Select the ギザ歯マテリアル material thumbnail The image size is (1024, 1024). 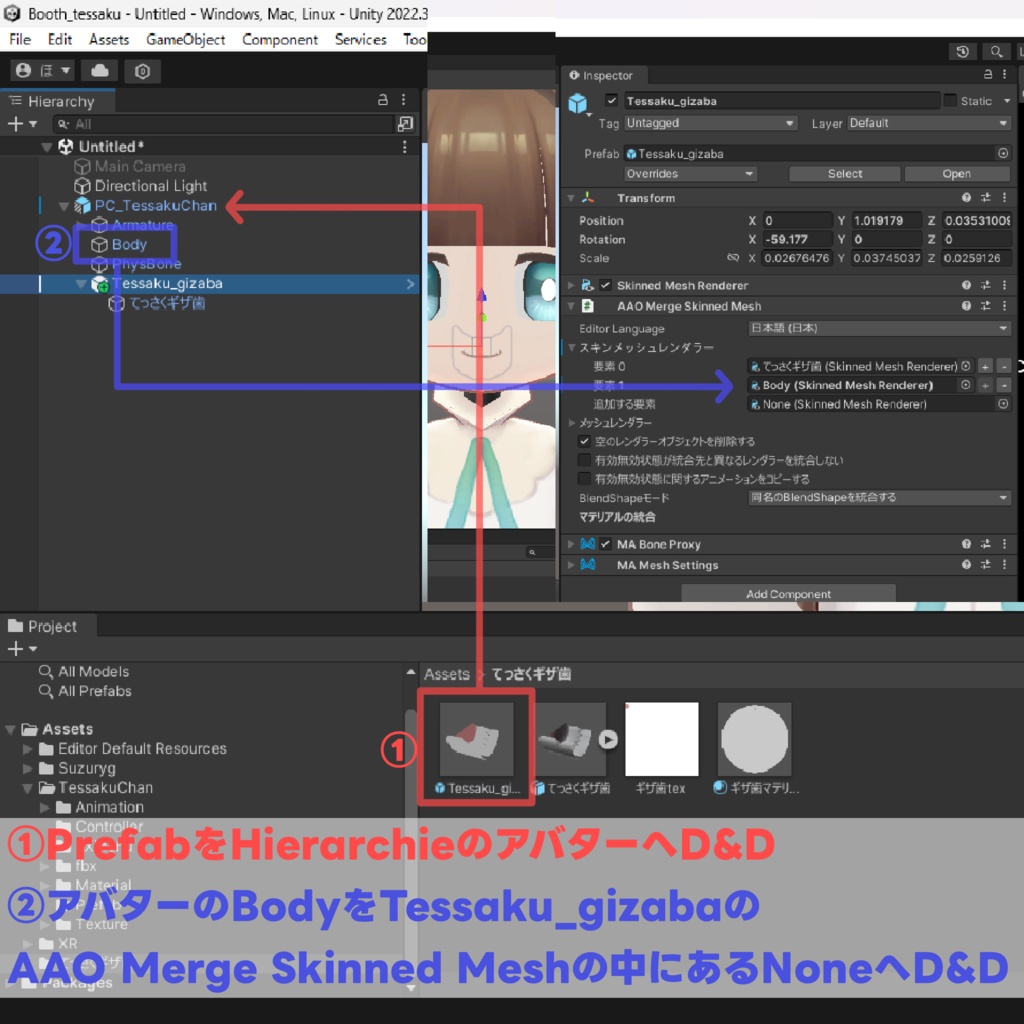click(754, 739)
